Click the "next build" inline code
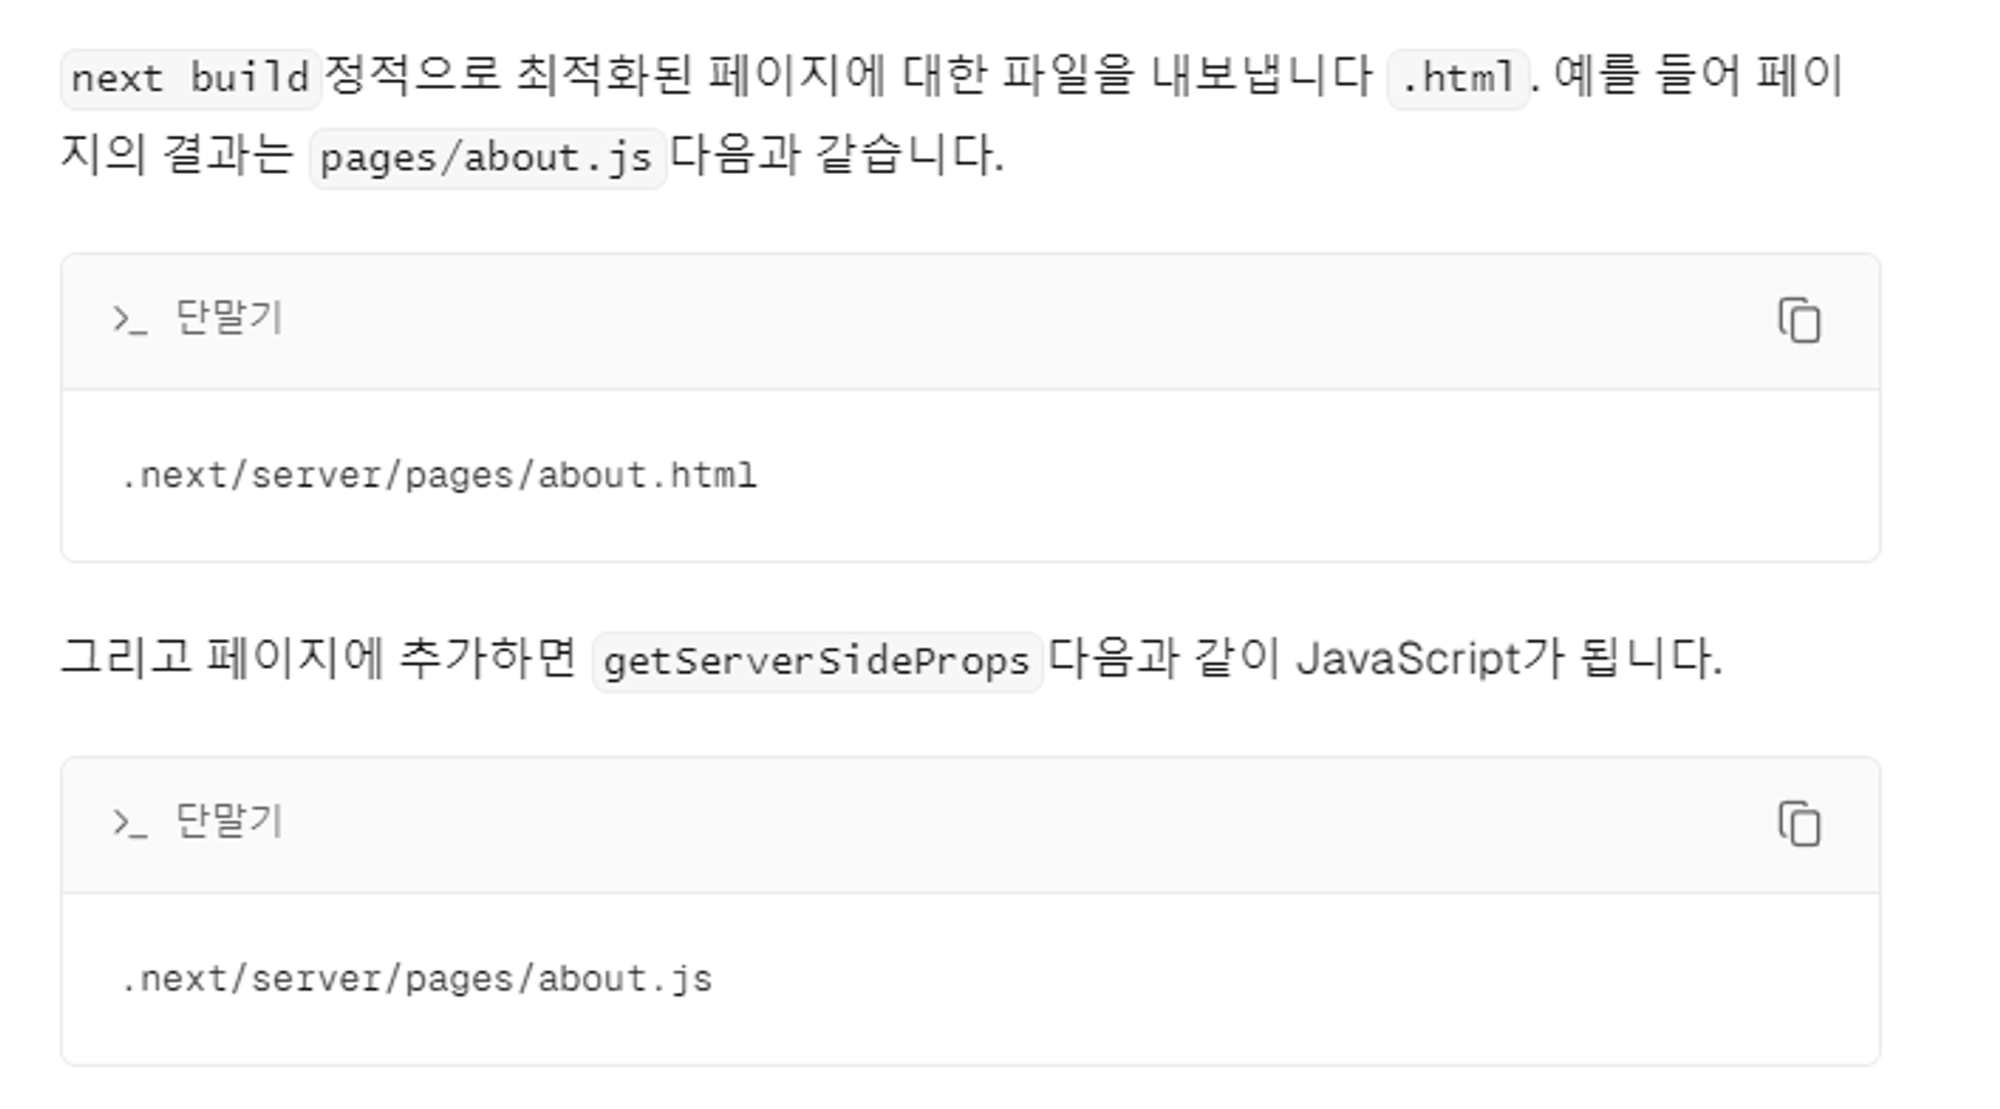The height and width of the screenshot is (1109, 2000). coord(190,78)
